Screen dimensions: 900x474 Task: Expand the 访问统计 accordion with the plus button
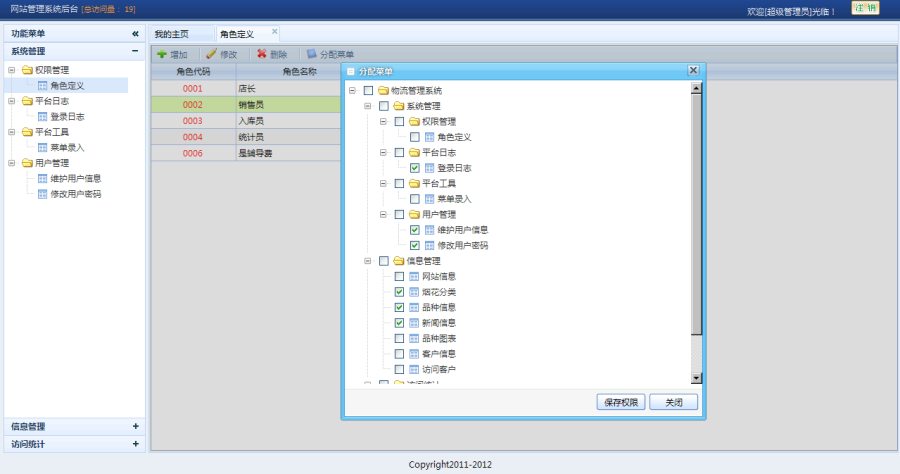(x=135, y=444)
